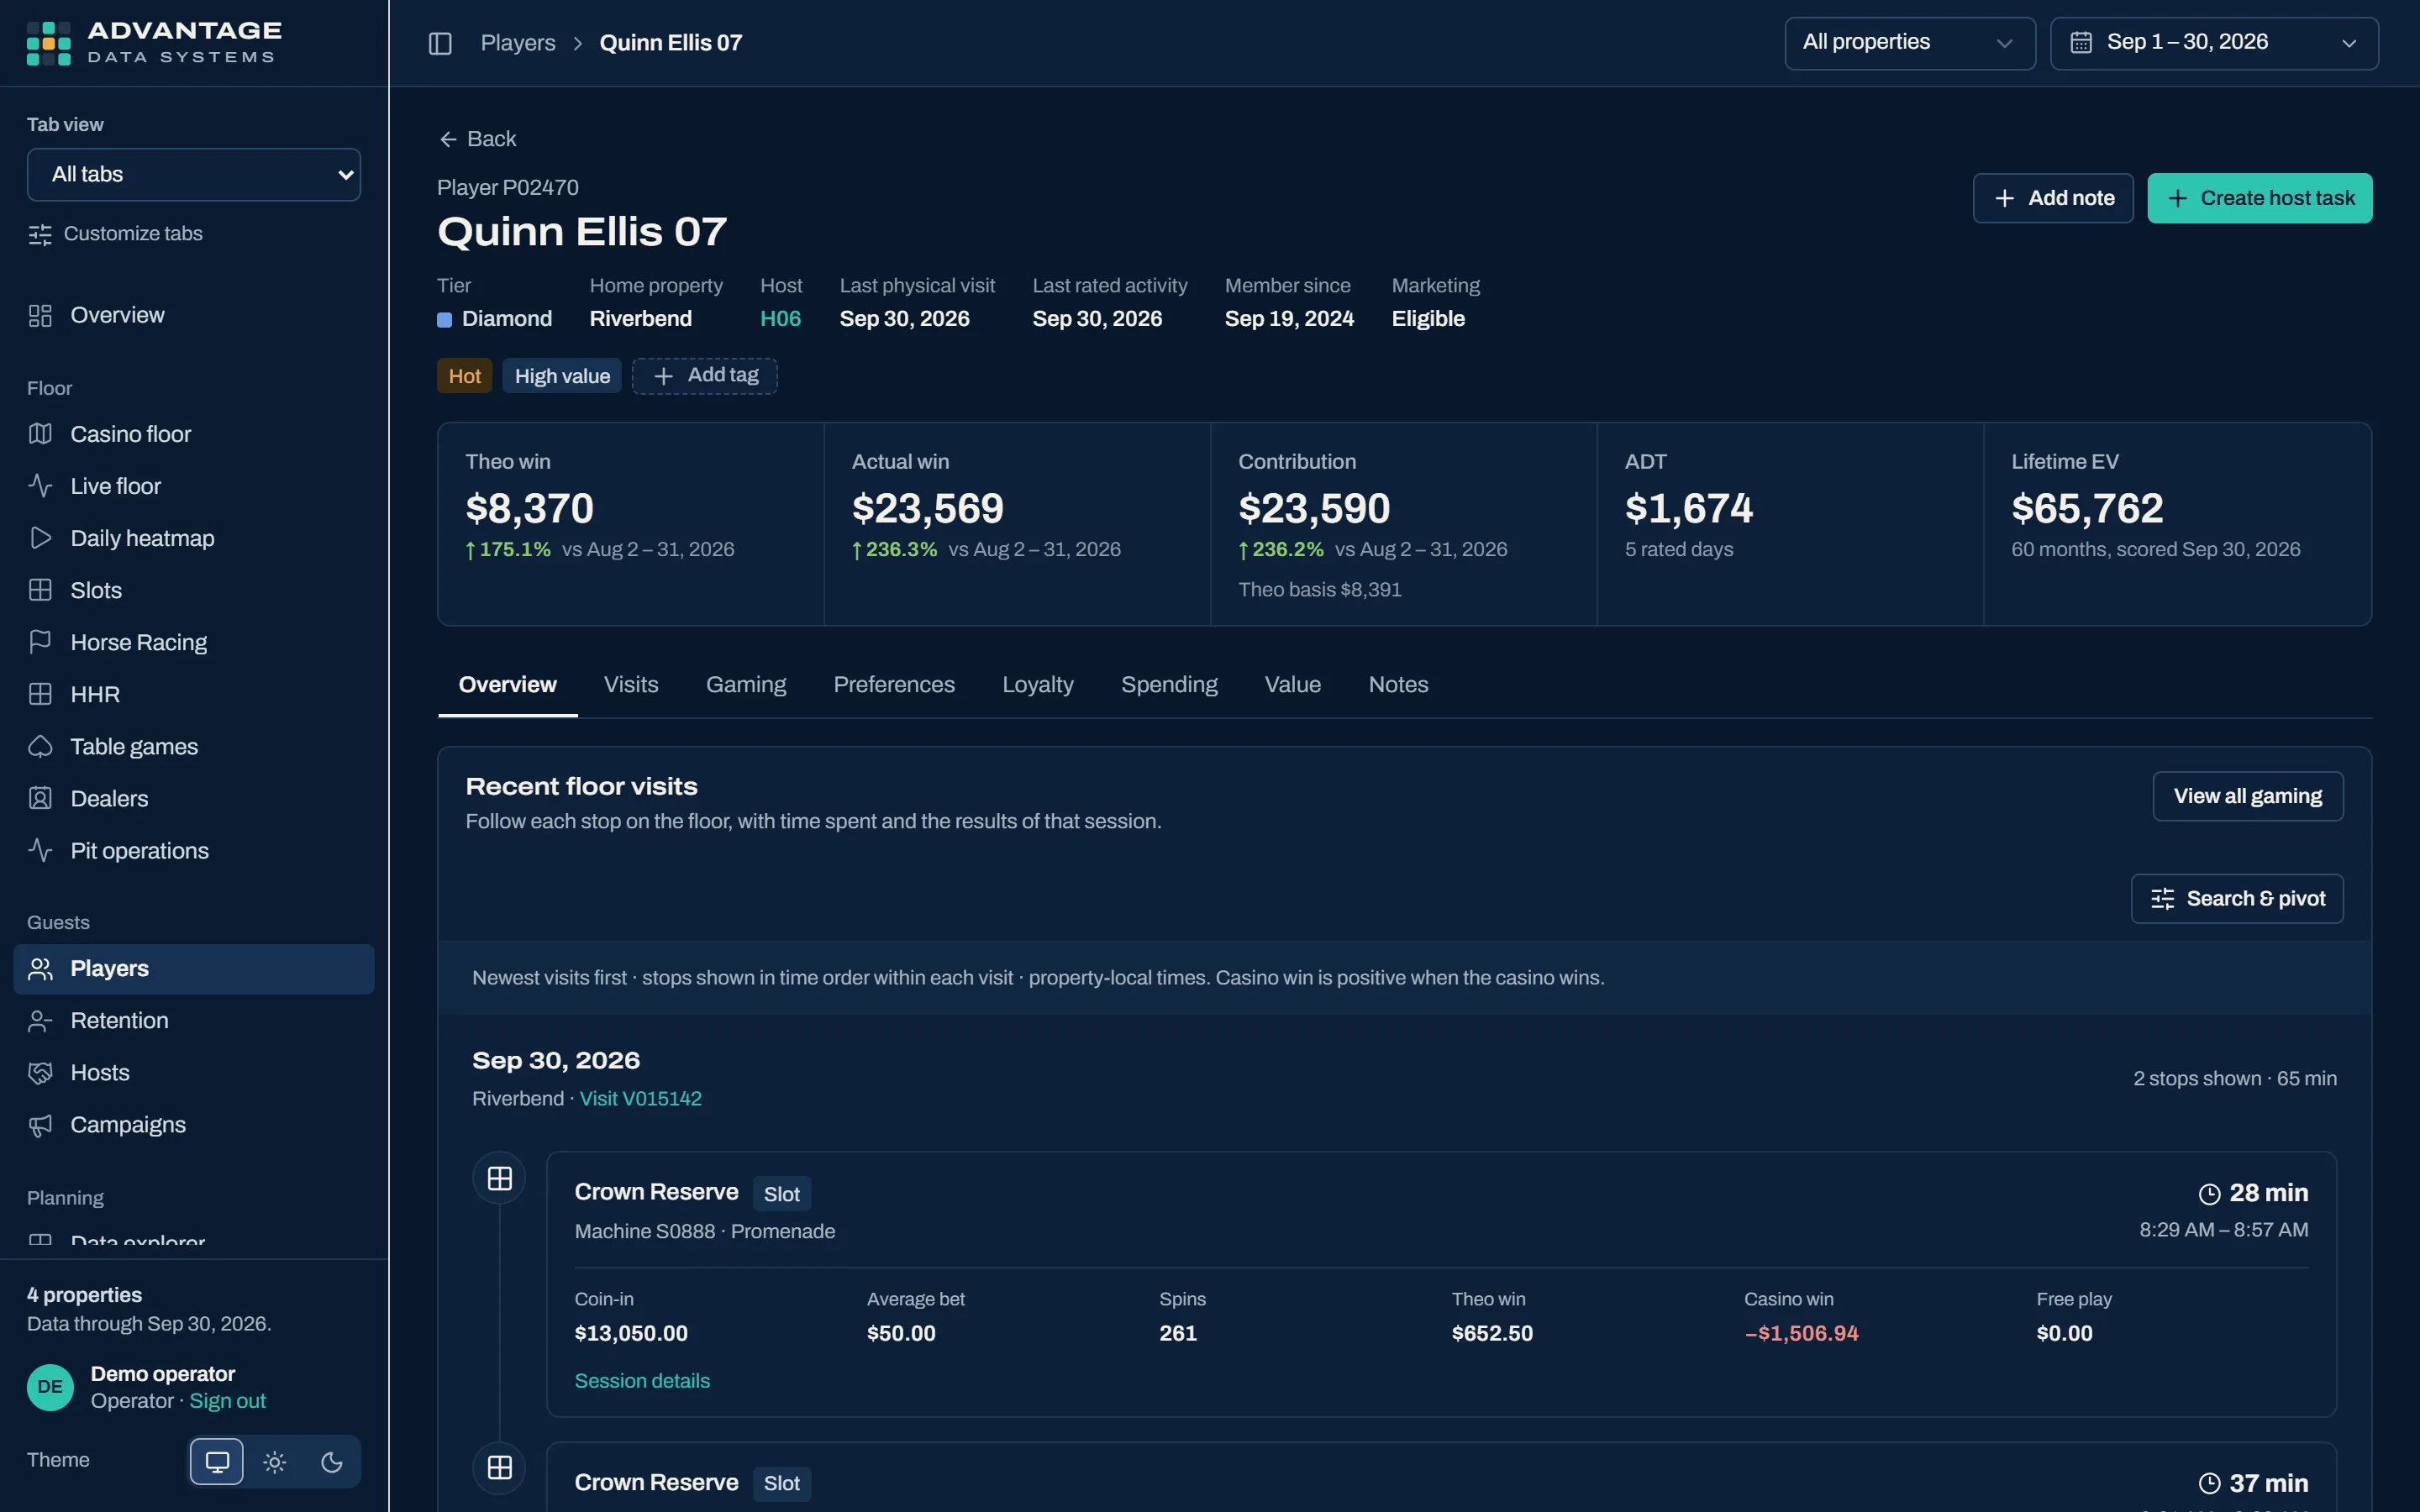Switch to the Visits tab
2420x1512 pixels.
coord(631,685)
